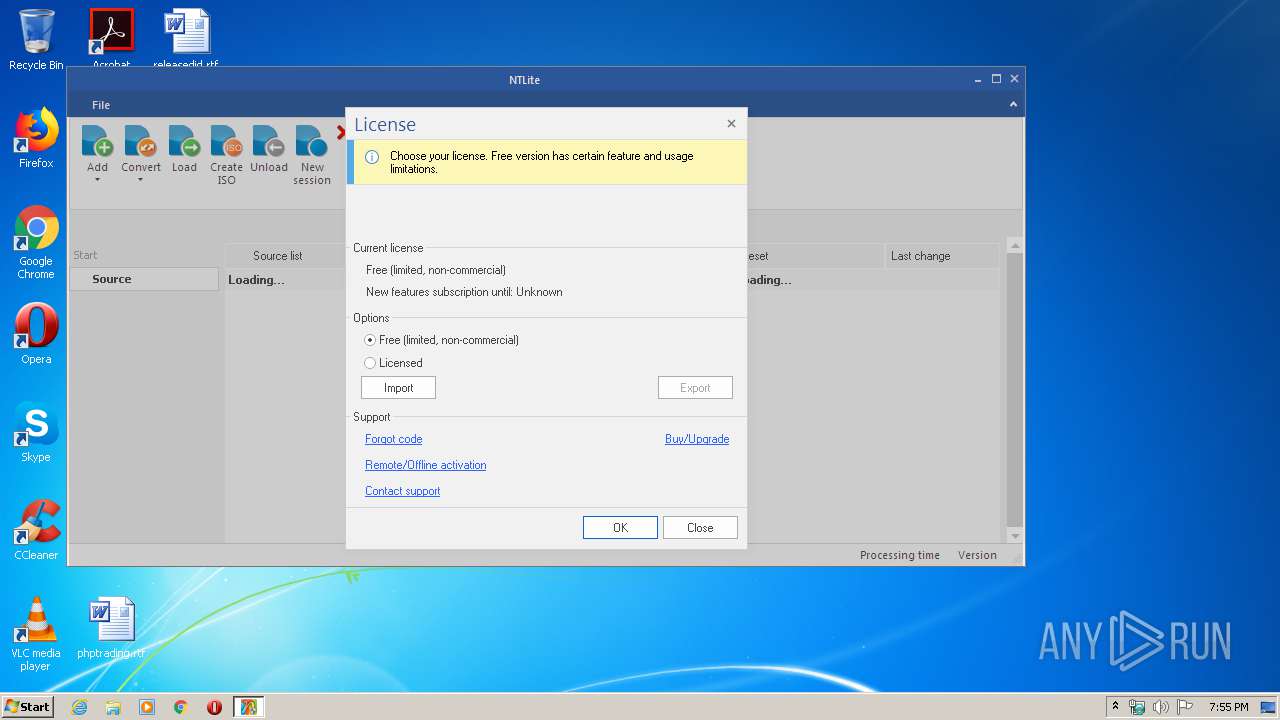
Task: Open the Remote/Offline activation link
Action: (x=425, y=465)
